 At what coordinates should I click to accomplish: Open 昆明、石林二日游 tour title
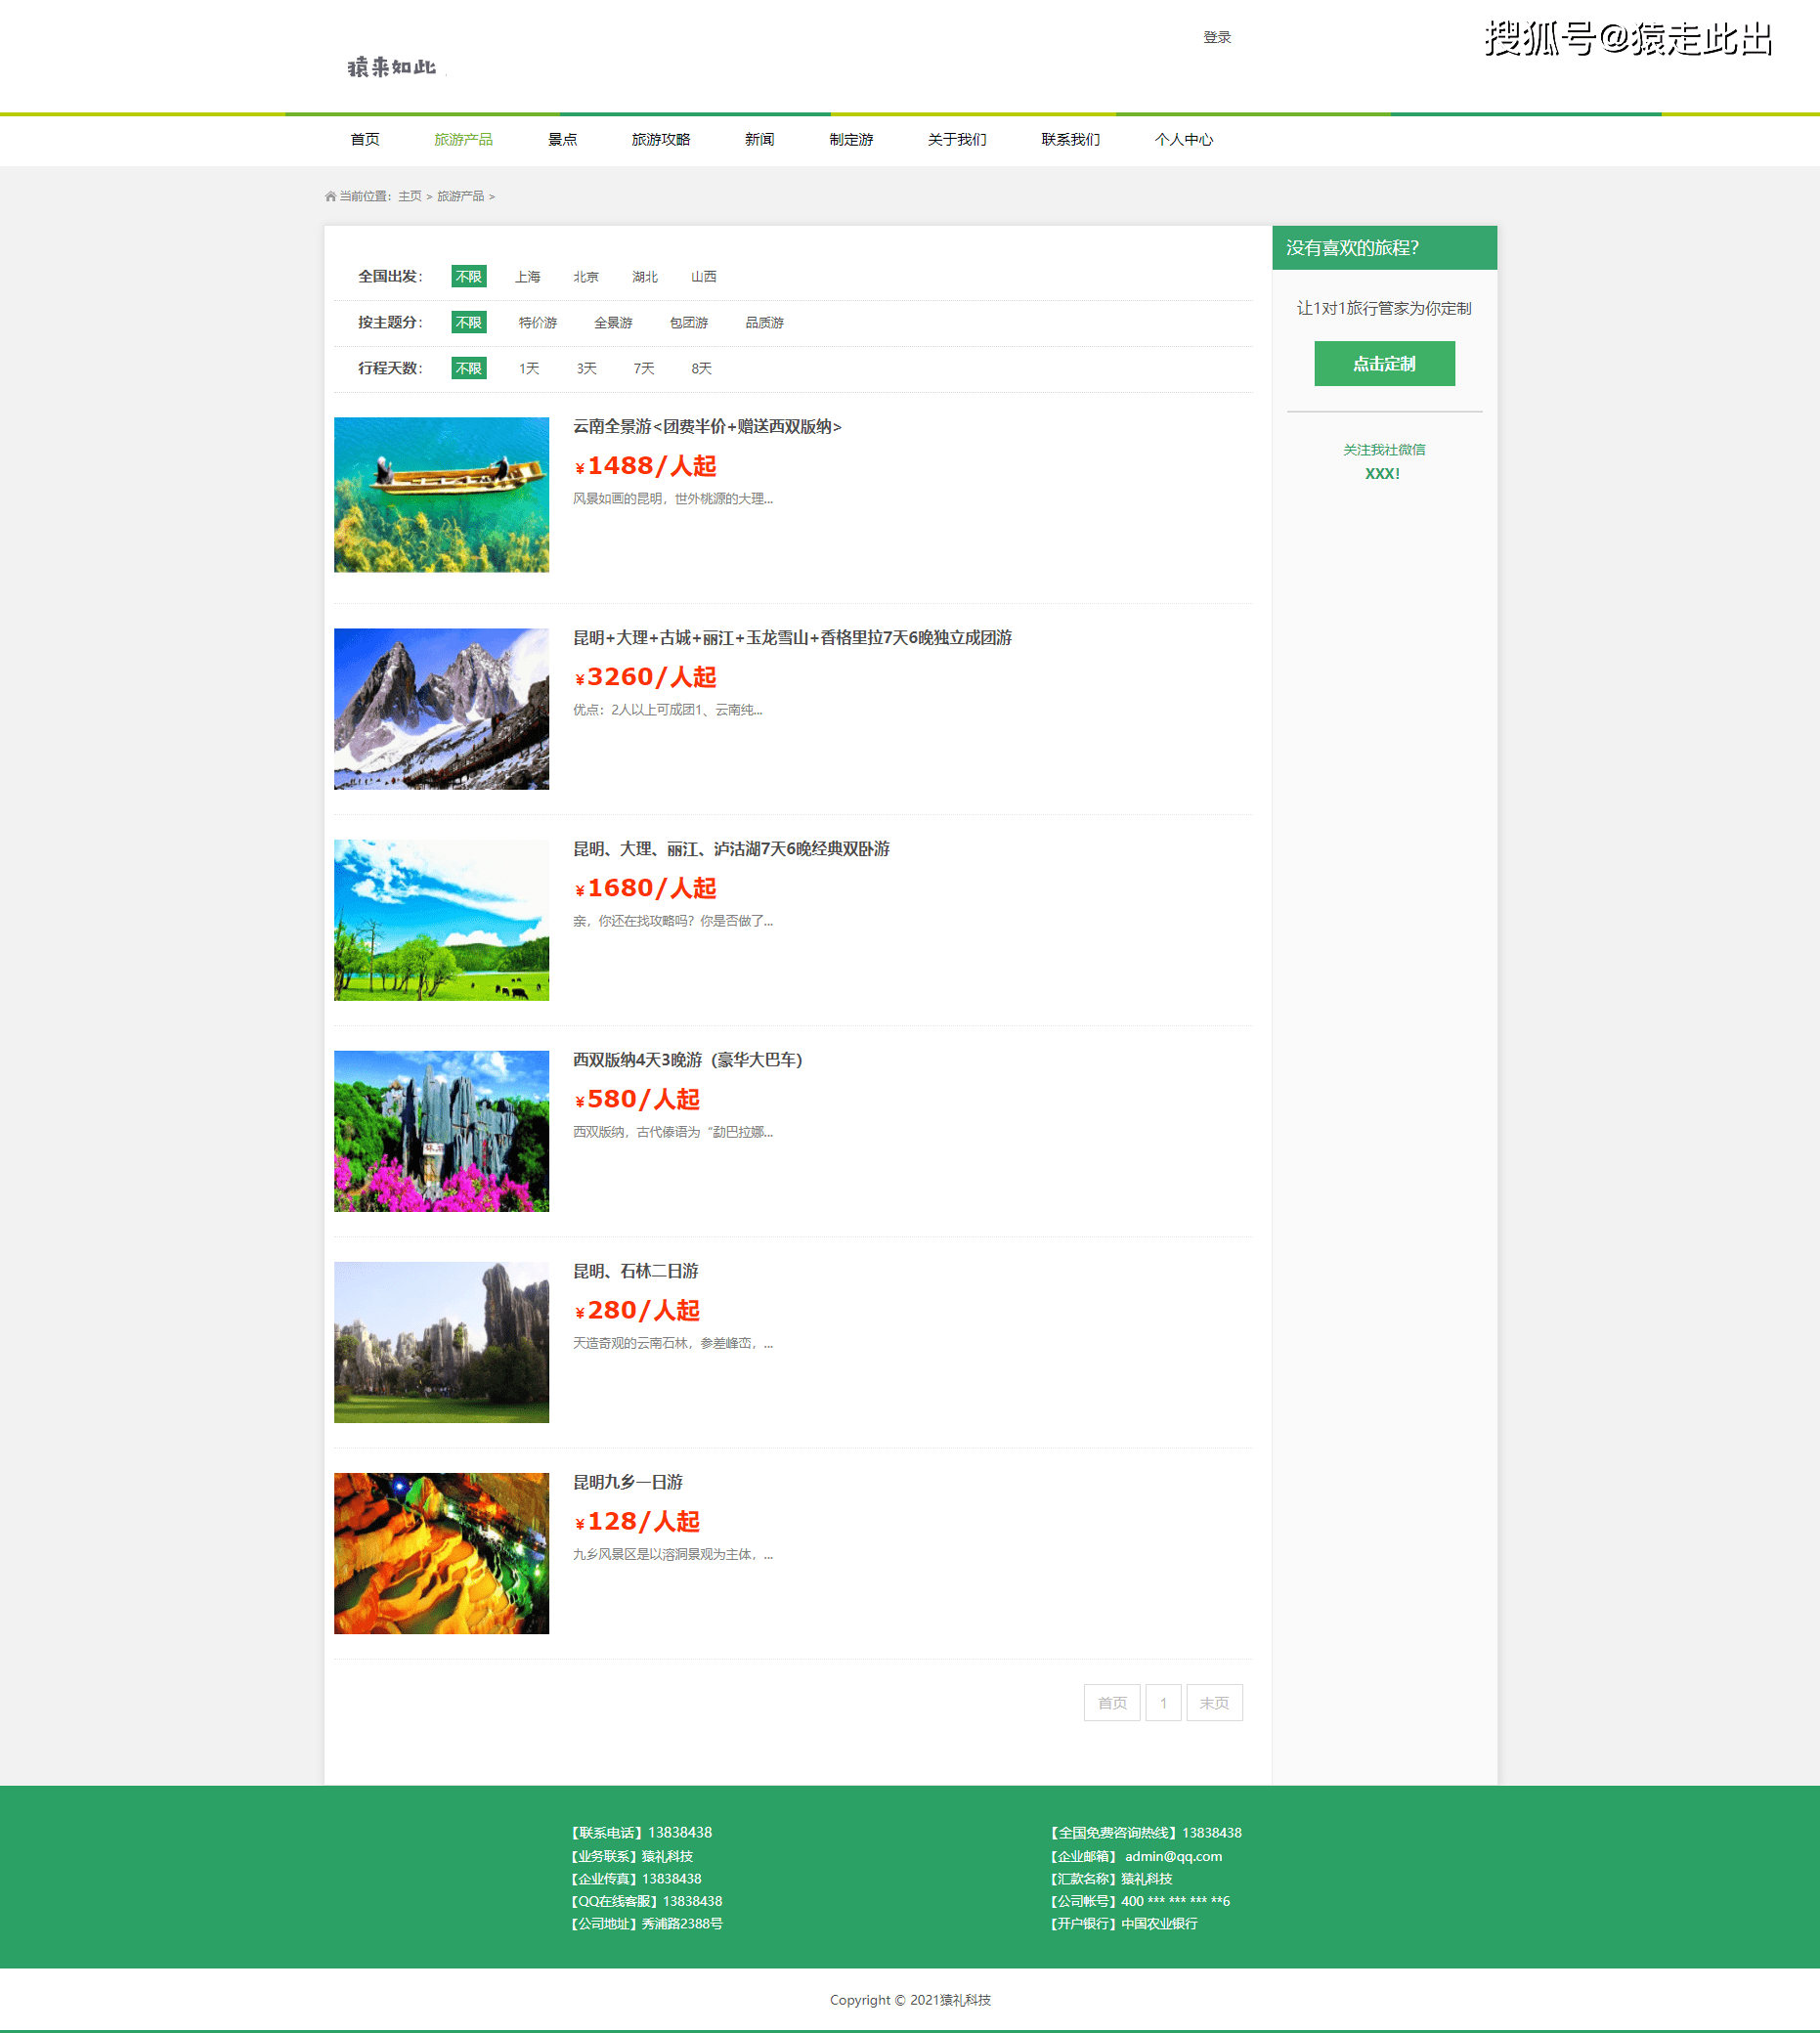tap(635, 1271)
